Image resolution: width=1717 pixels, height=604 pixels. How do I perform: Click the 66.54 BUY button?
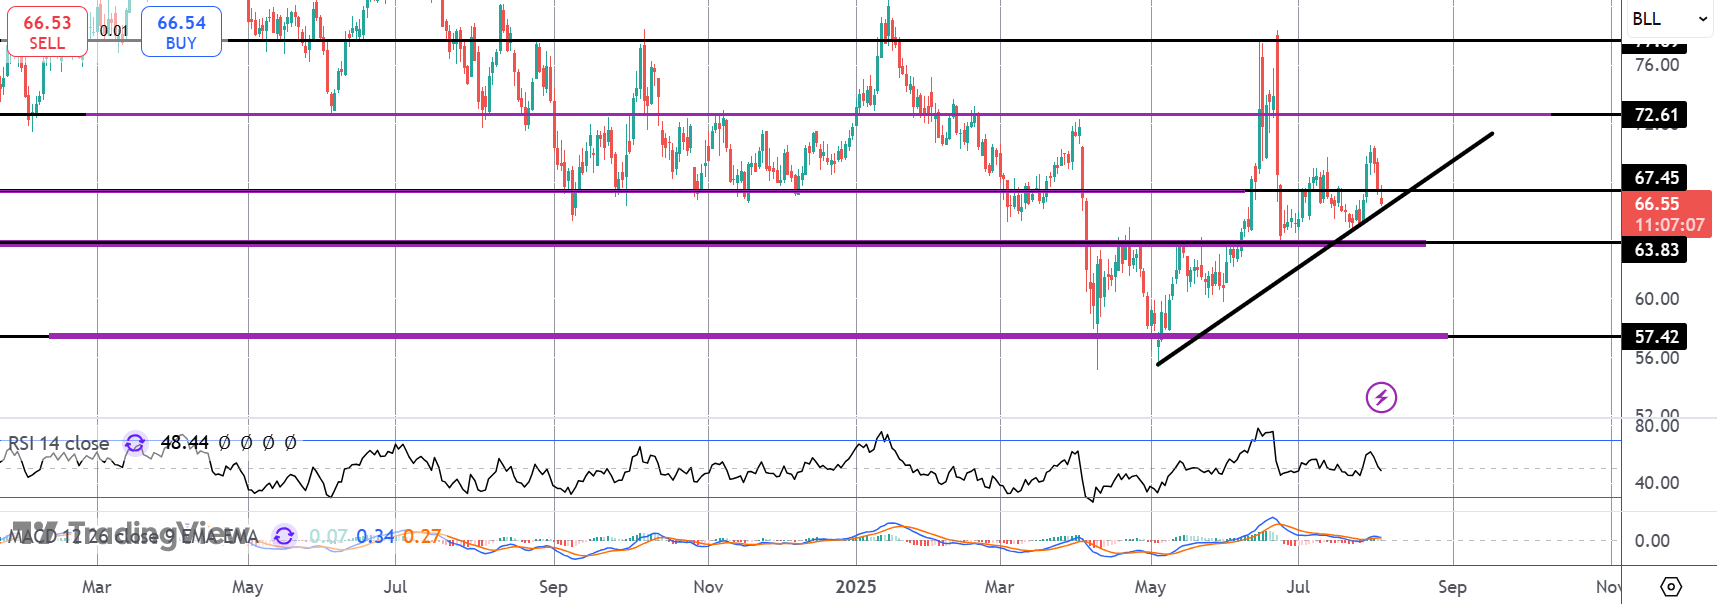pos(181,32)
